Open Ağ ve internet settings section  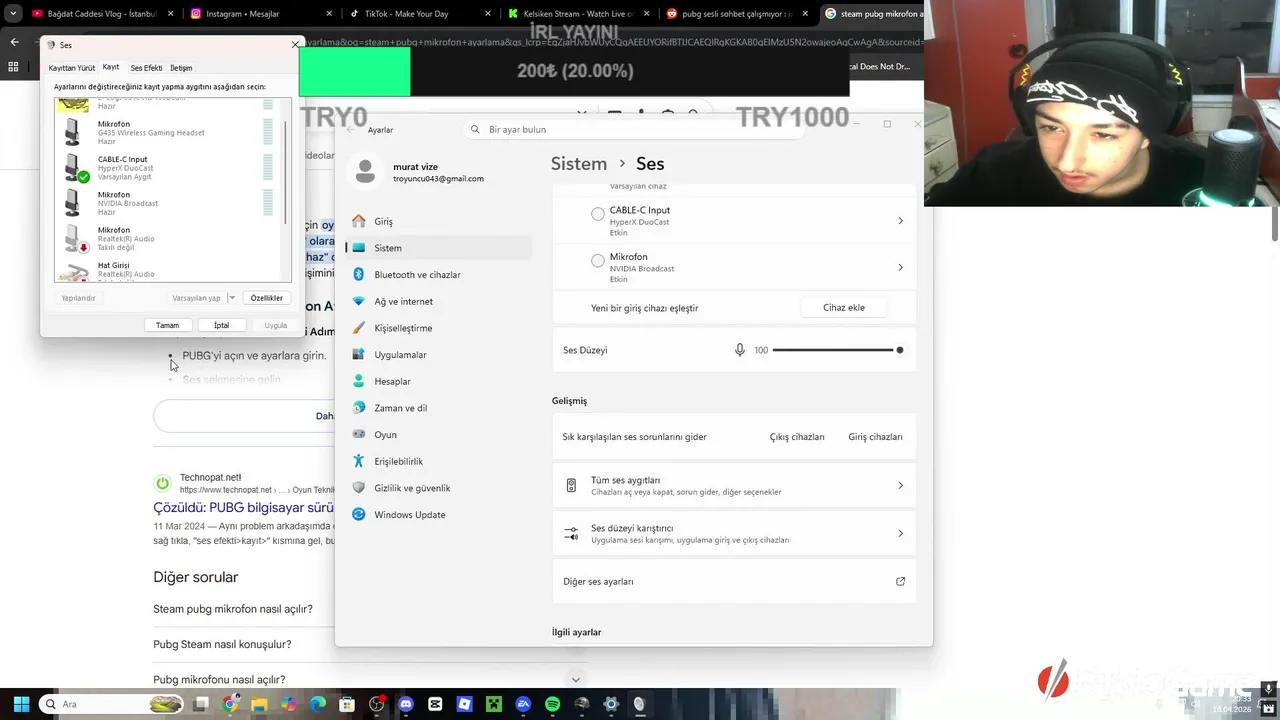(440, 301)
